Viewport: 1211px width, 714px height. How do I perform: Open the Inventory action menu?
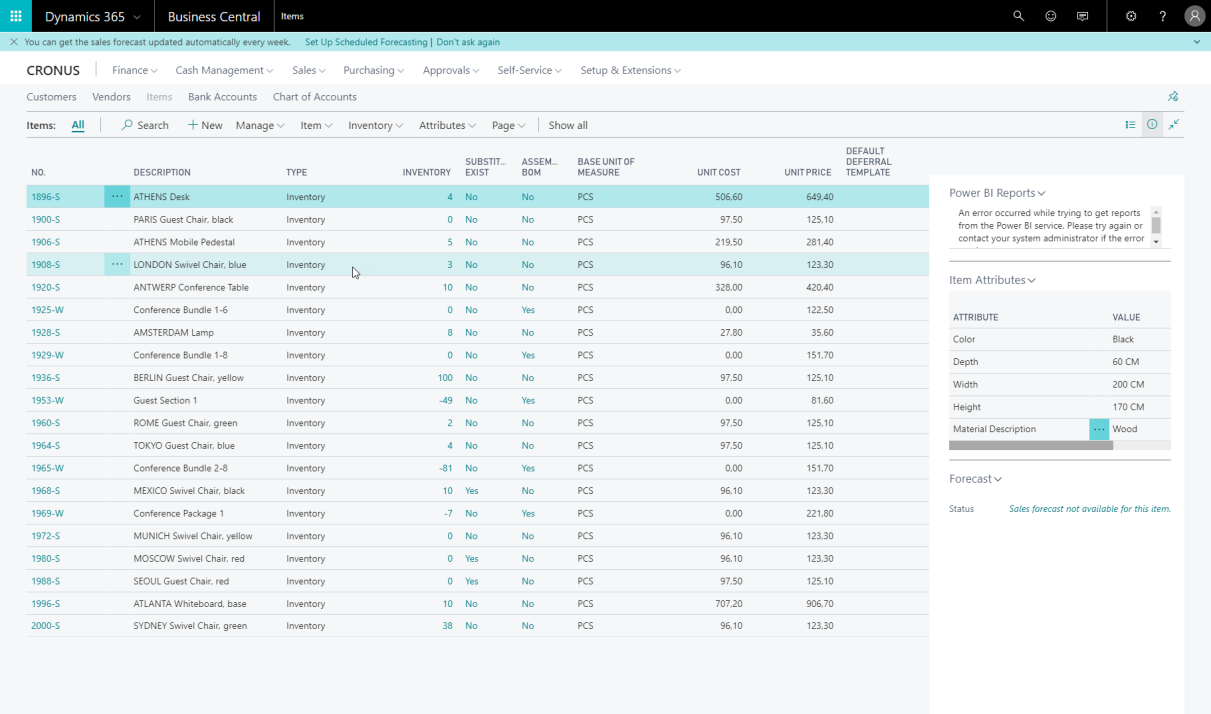tap(376, 125)
